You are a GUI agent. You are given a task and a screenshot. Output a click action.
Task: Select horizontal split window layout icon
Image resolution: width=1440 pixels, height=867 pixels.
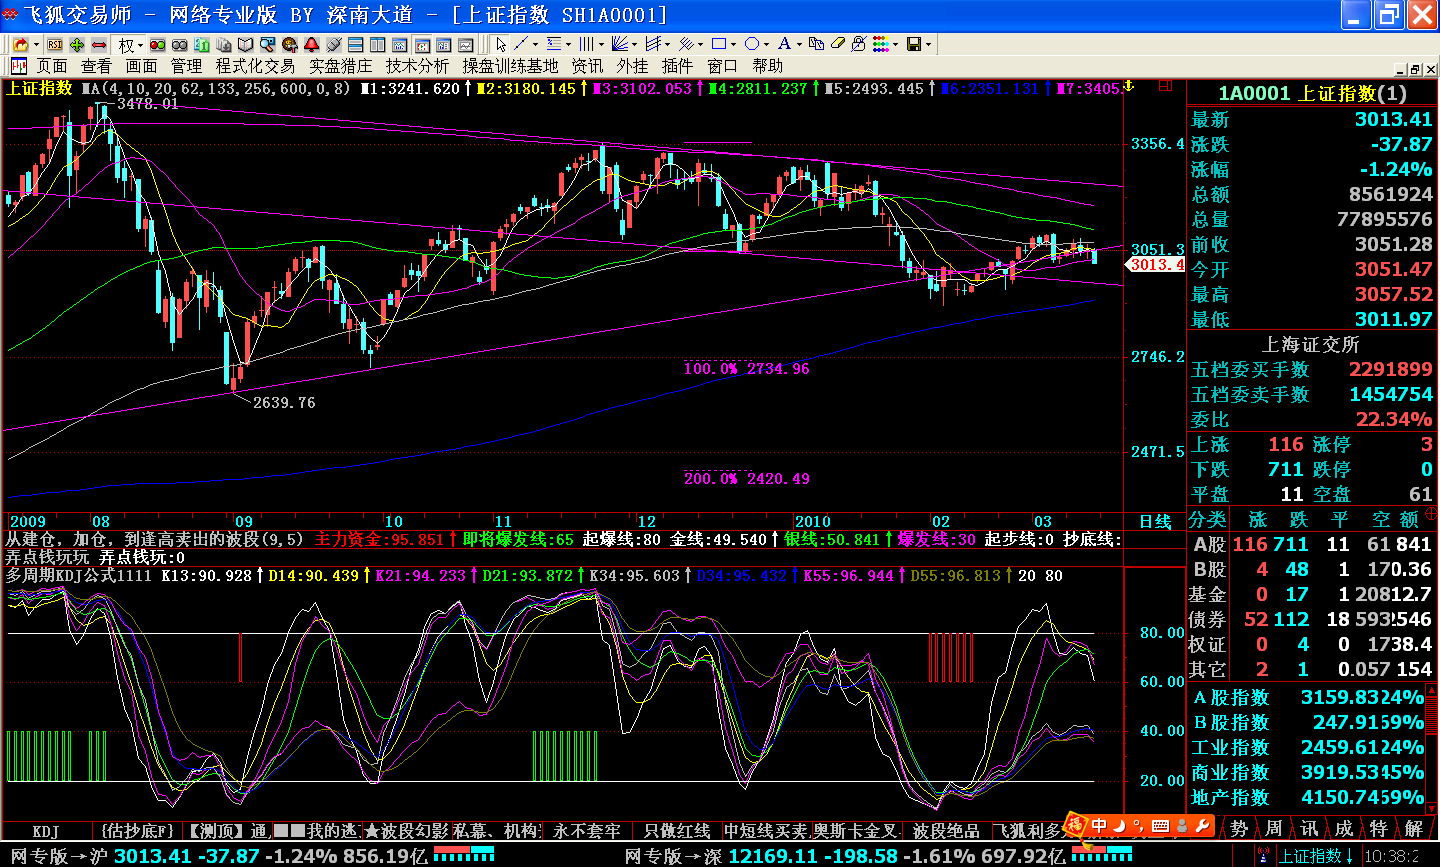[x=355, y=45]
